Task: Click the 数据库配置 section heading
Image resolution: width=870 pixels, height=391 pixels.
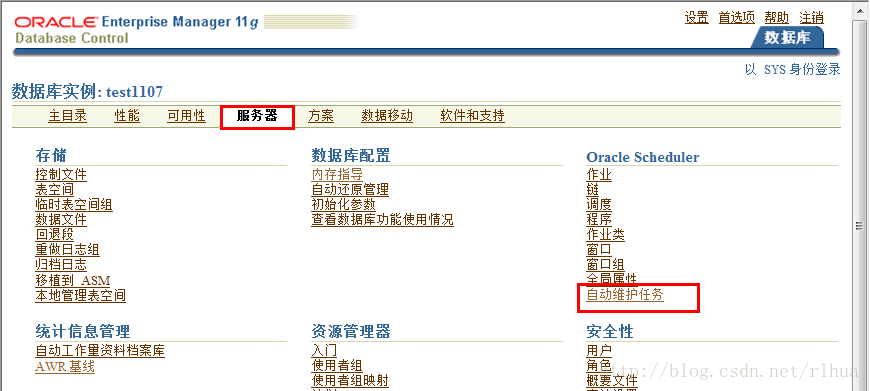Action: pos(351,155)
